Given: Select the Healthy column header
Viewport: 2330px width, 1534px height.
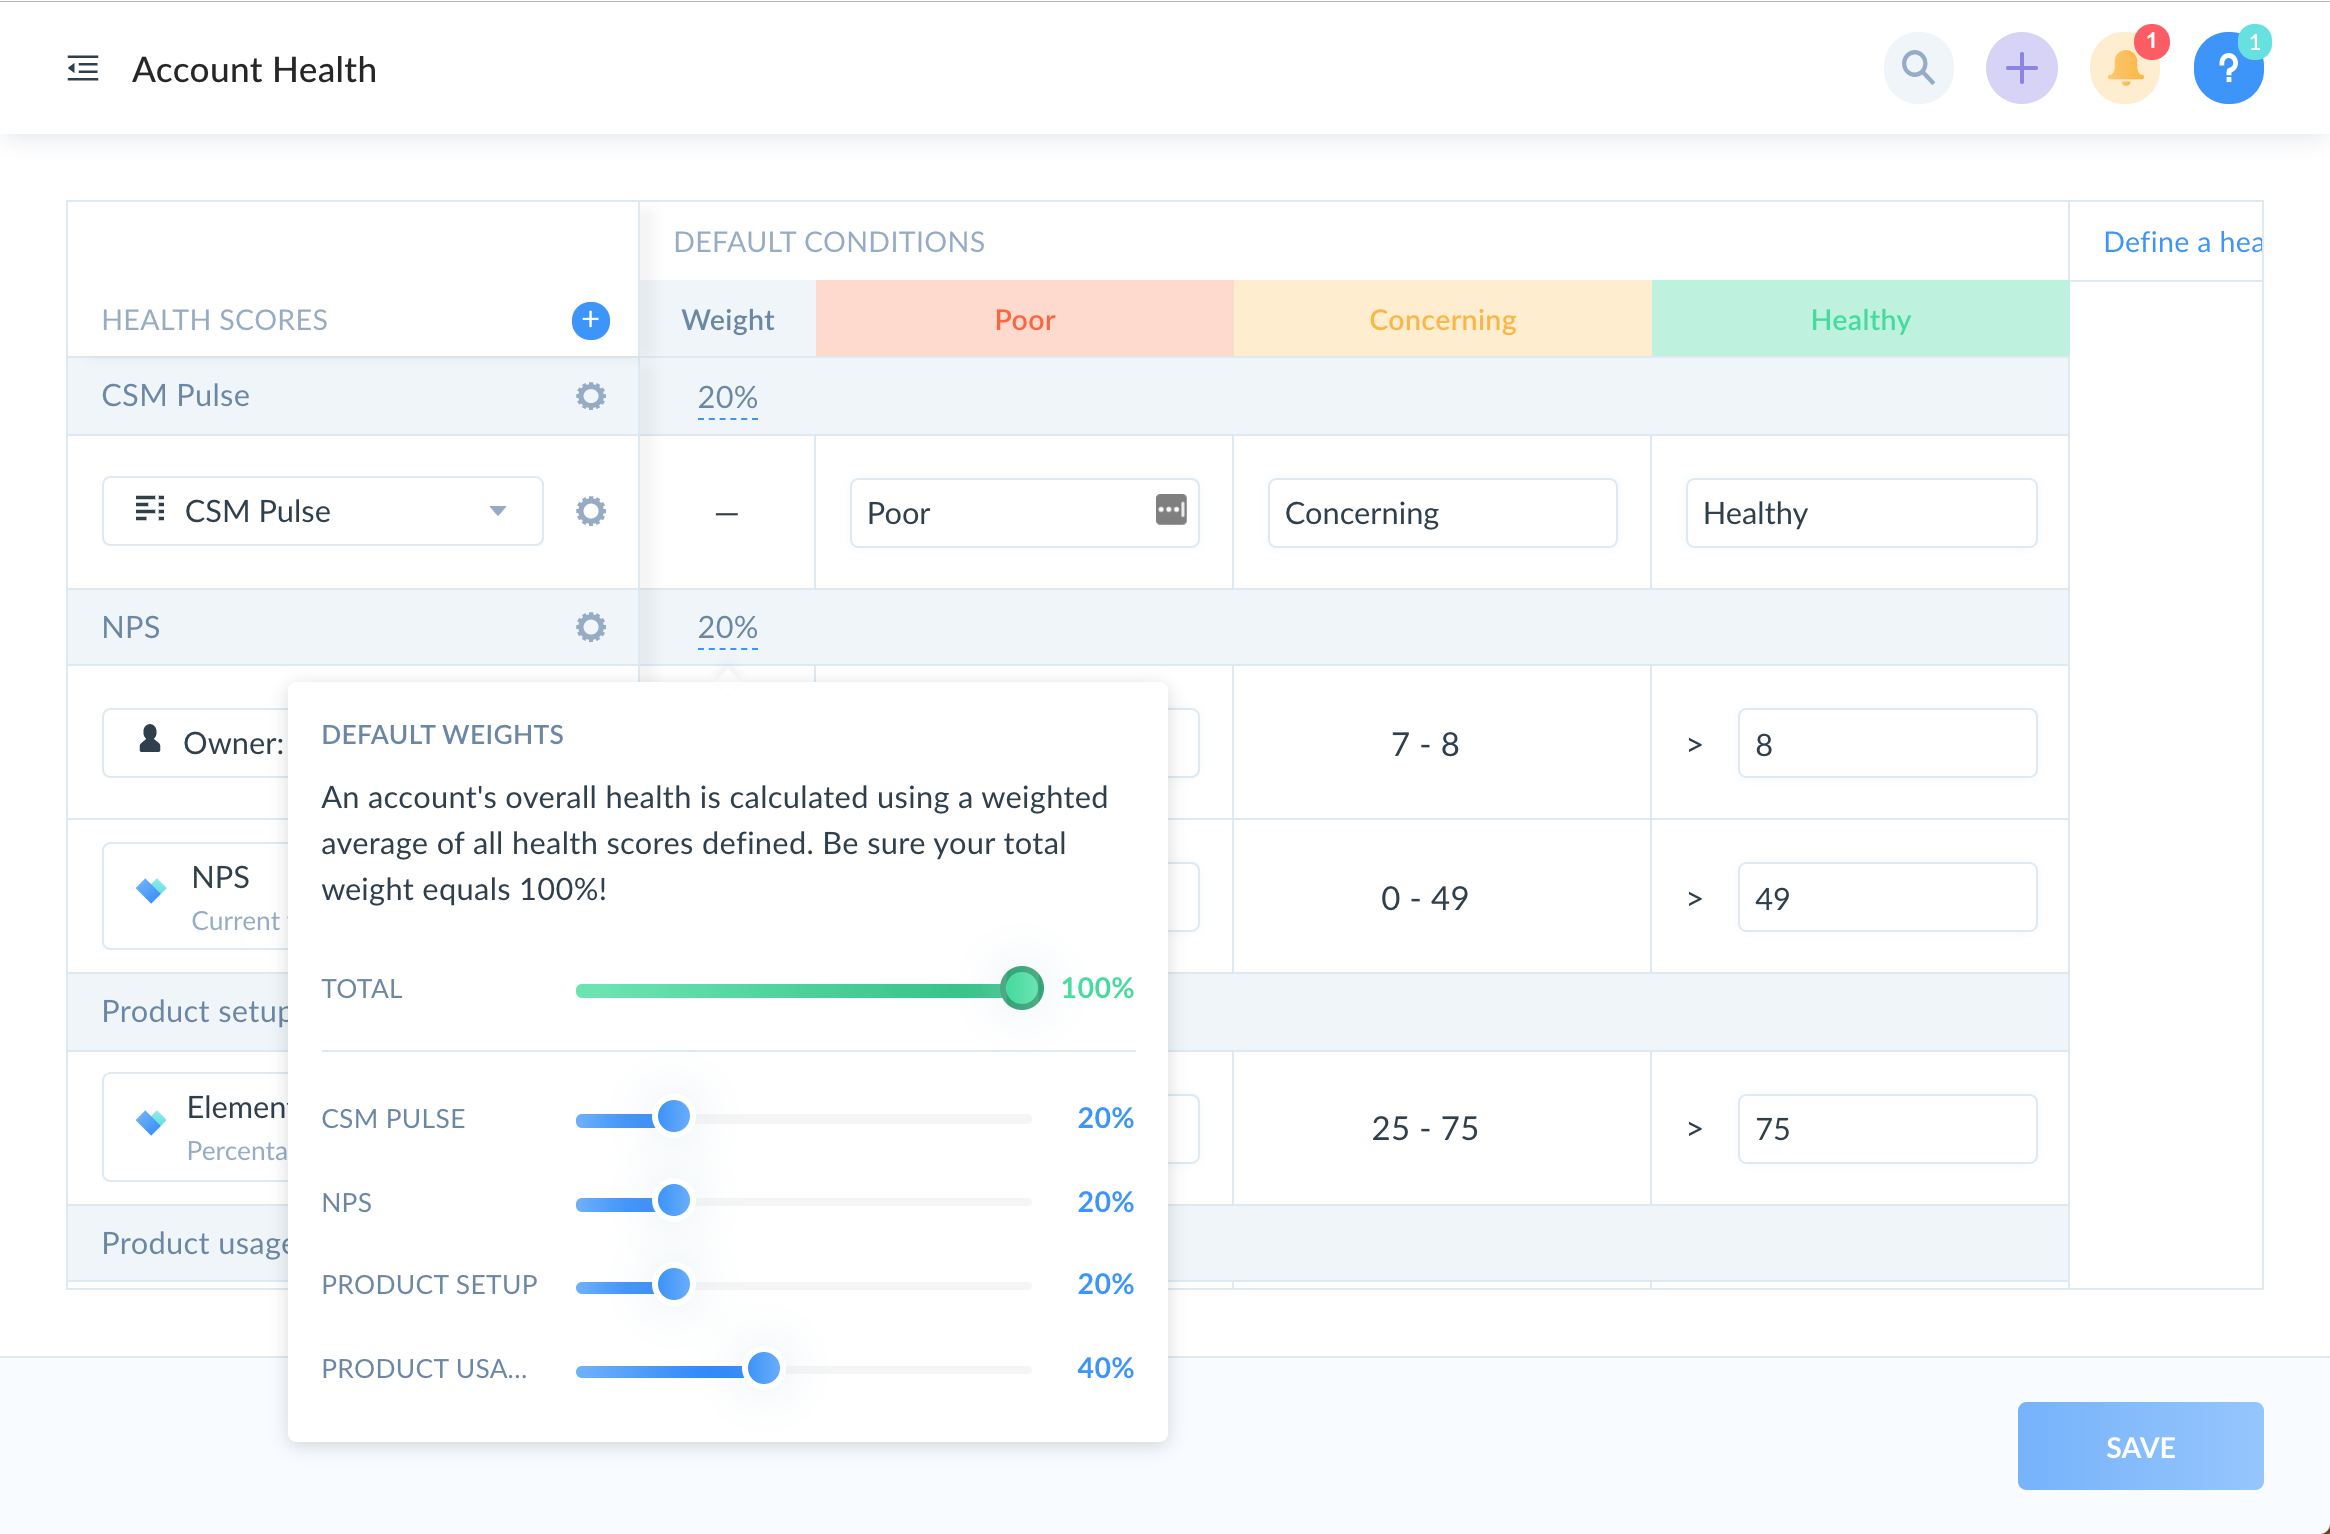Looking at the screenshot, I should (x=1860, y=320).
